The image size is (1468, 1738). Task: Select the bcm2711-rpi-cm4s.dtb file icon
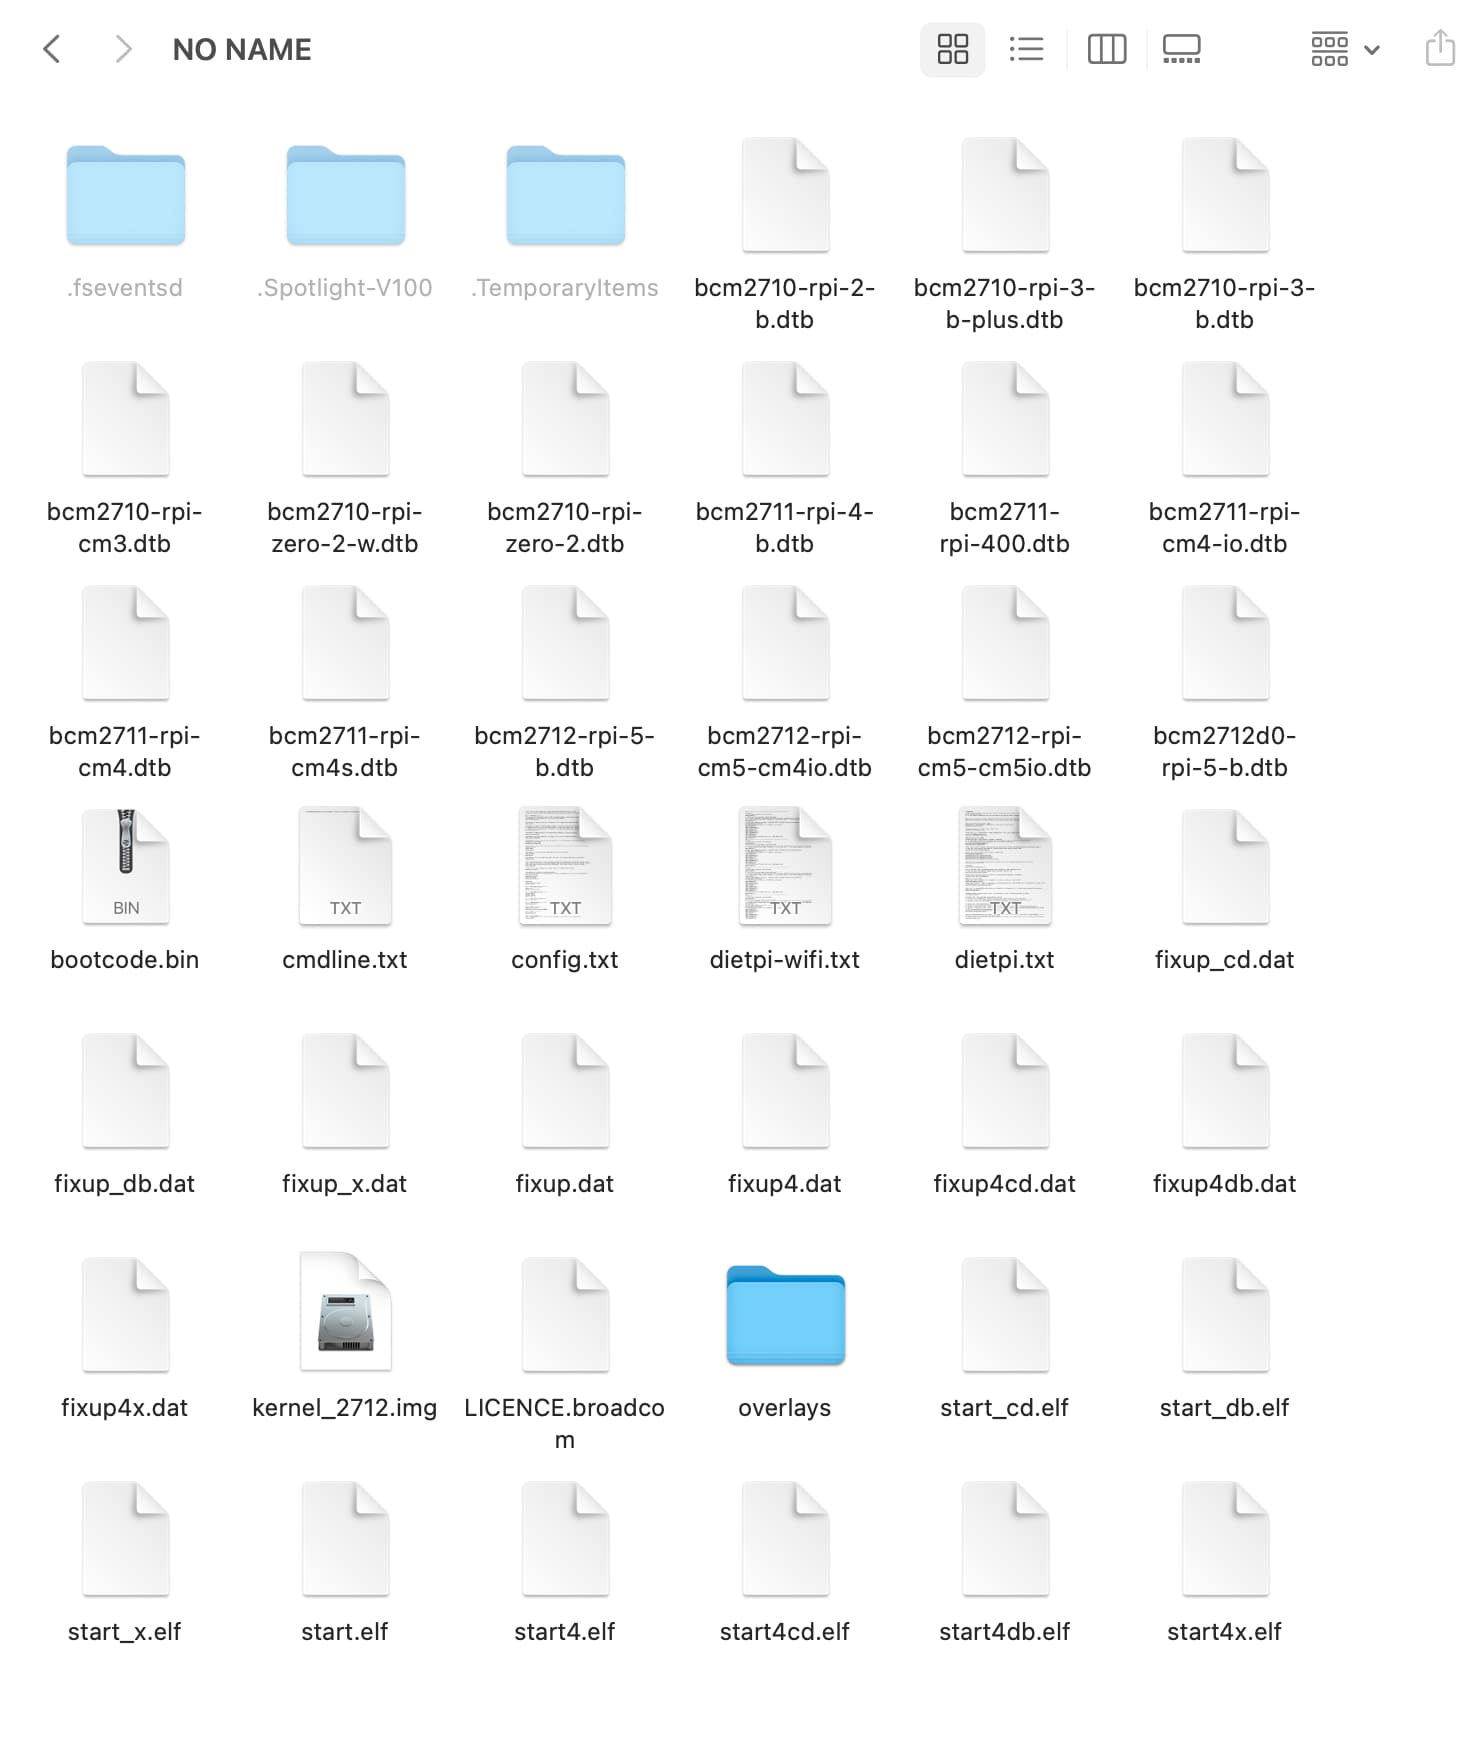tap(346, 643)
